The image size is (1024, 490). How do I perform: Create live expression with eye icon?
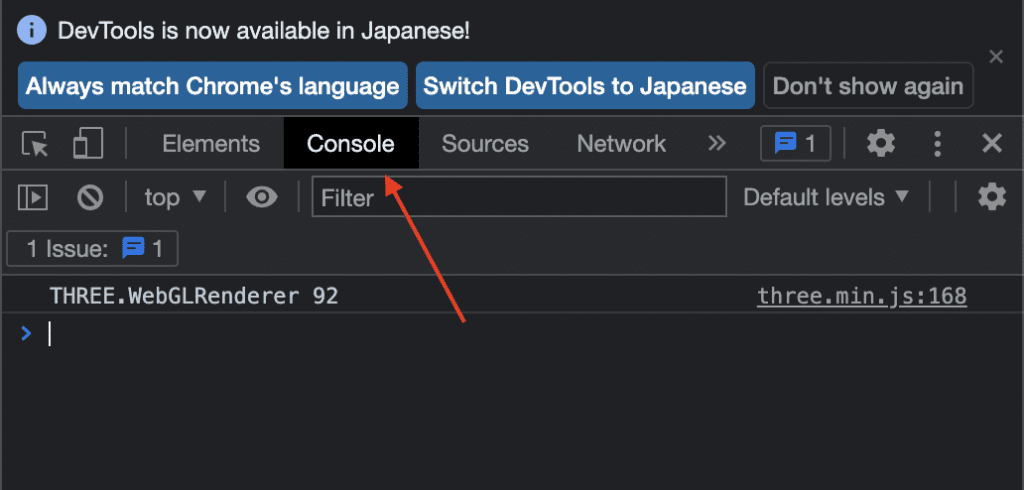click(x=262, y=197)
